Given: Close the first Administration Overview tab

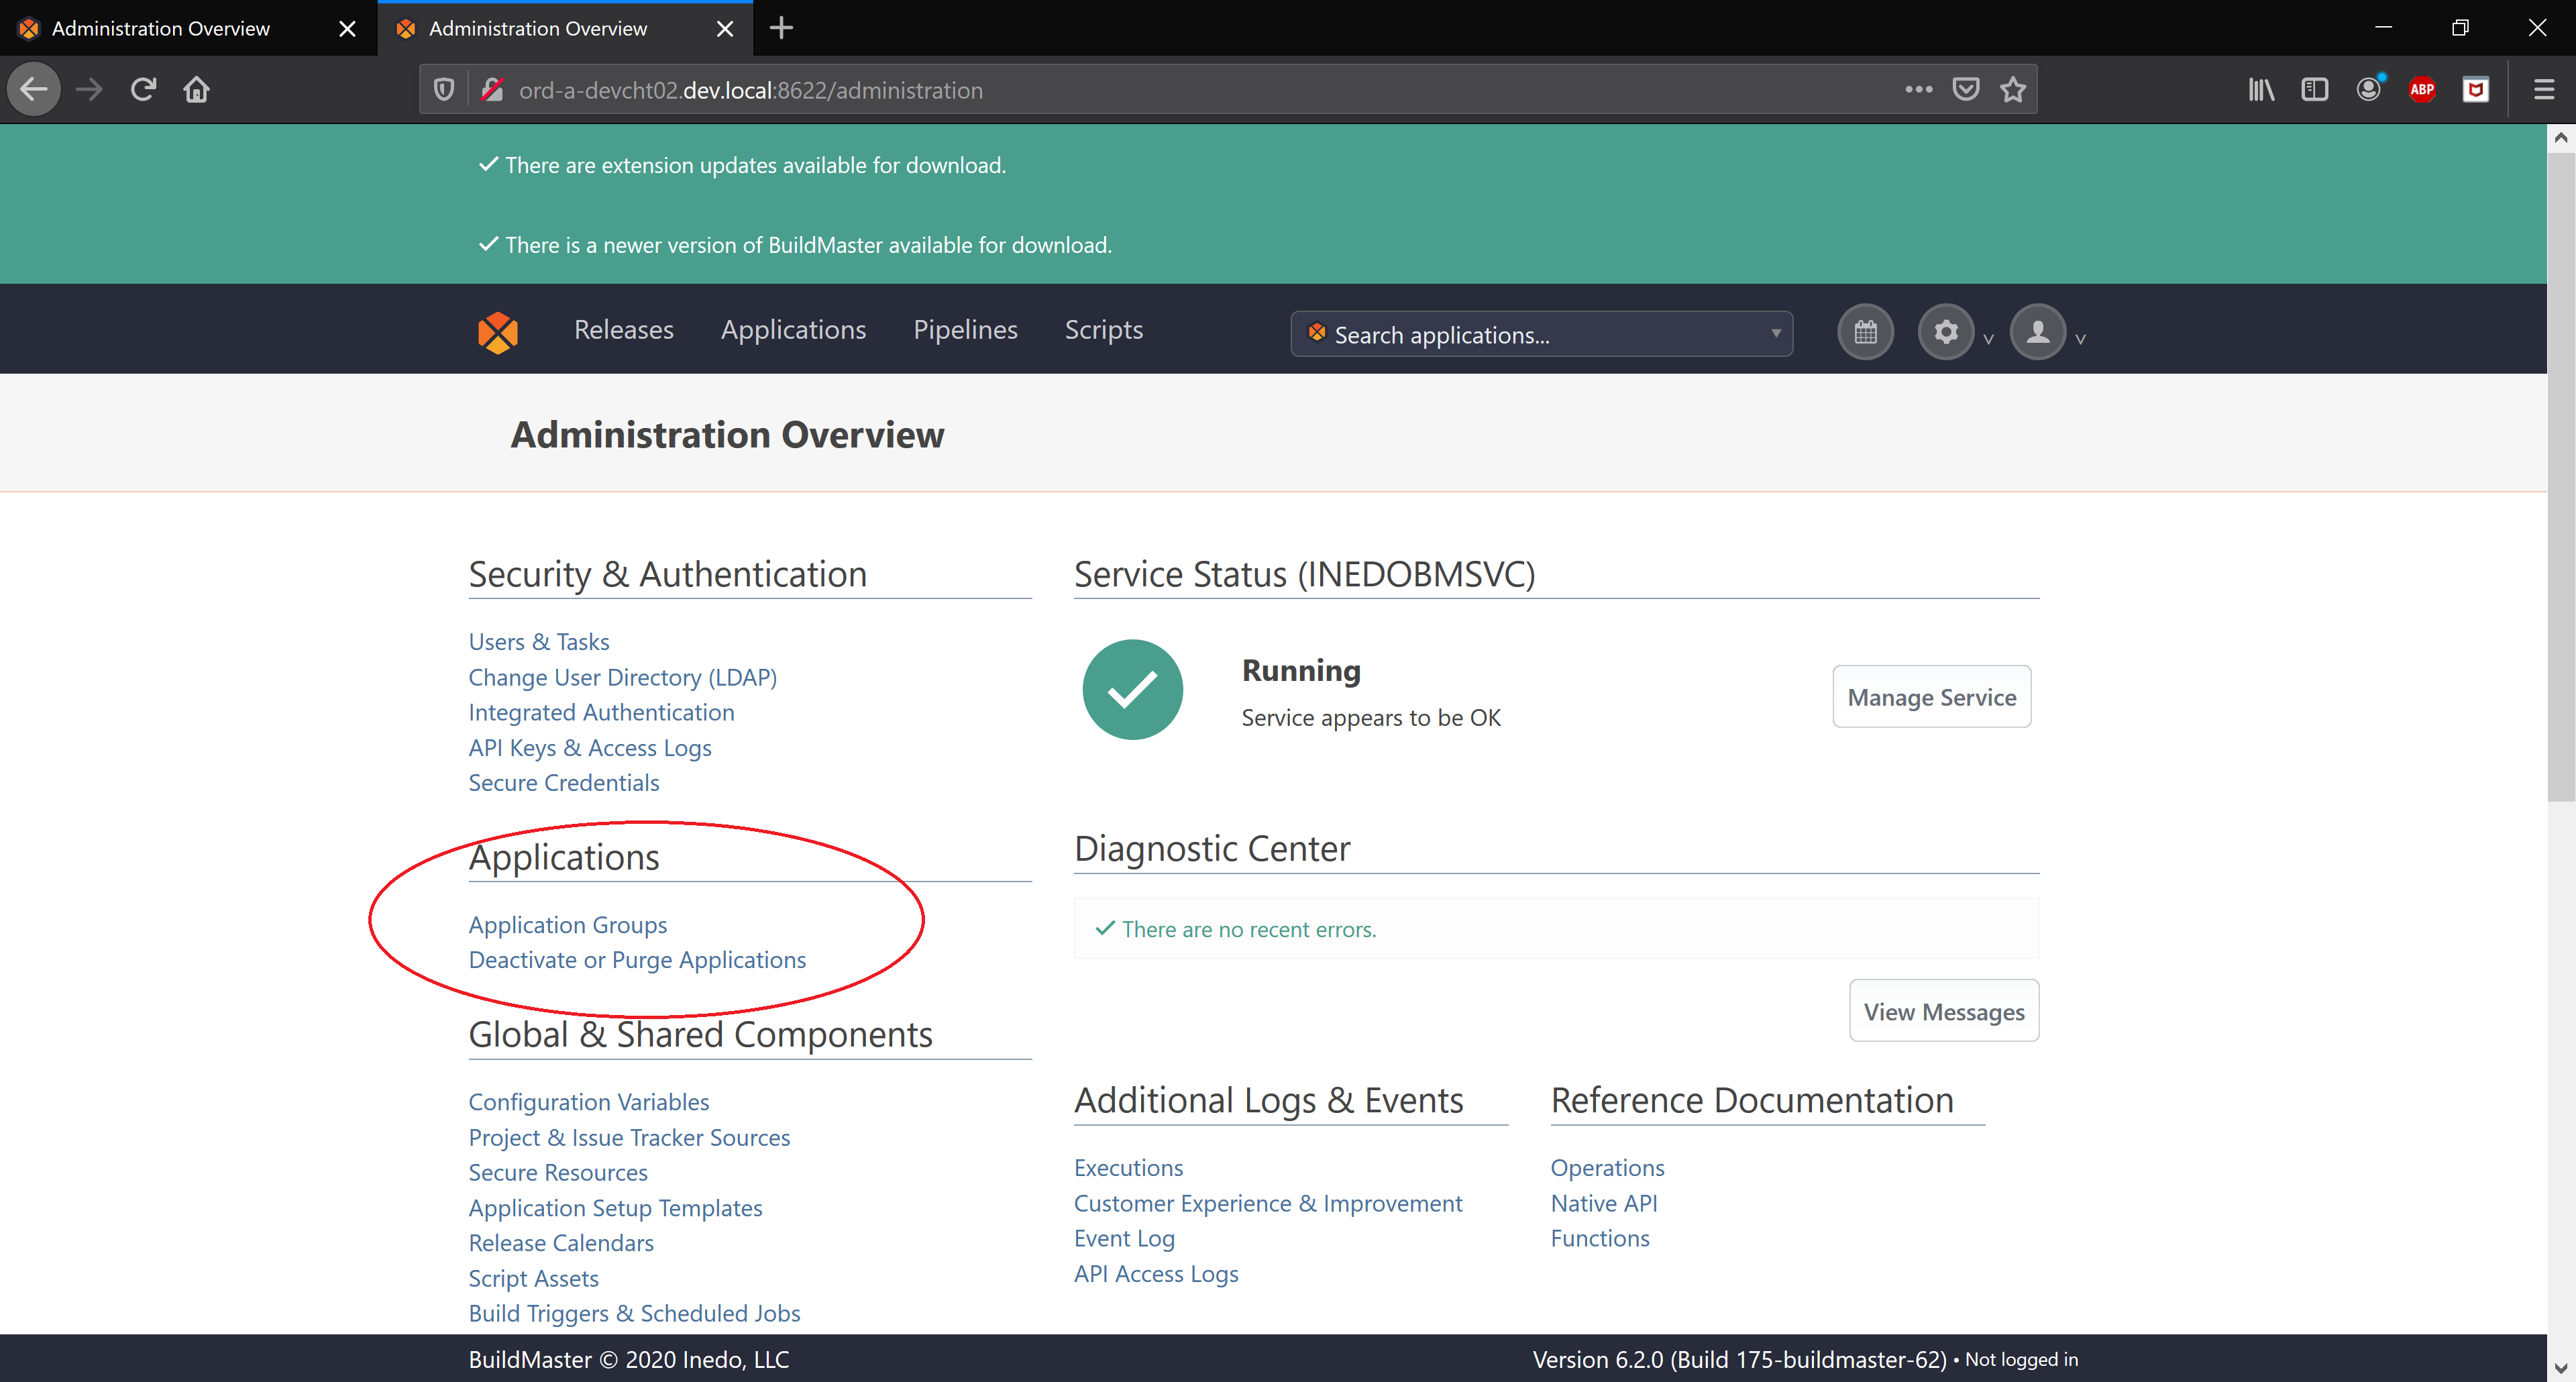Looking at the screenshot, I should (x=347, y=29).
